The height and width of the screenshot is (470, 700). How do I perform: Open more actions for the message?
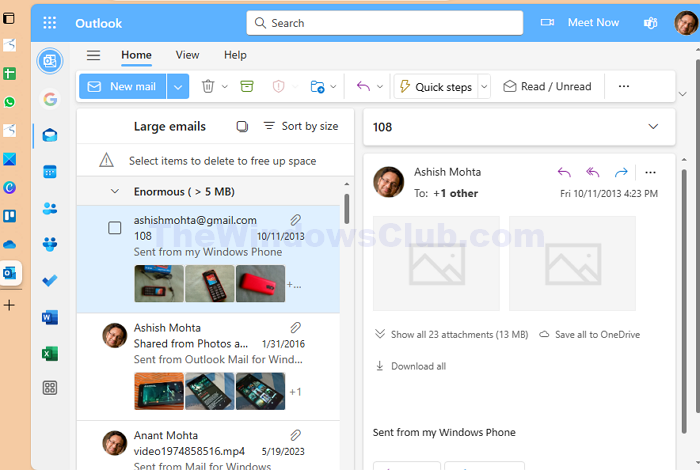click(650, 172)
